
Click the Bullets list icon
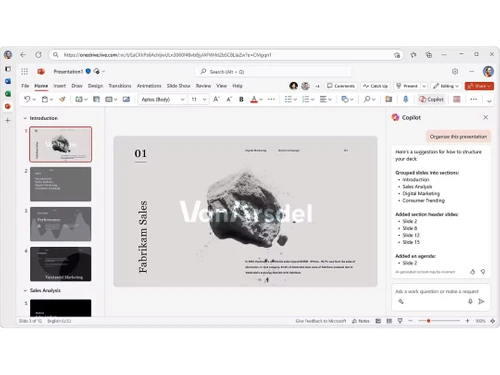click(288, 99)
